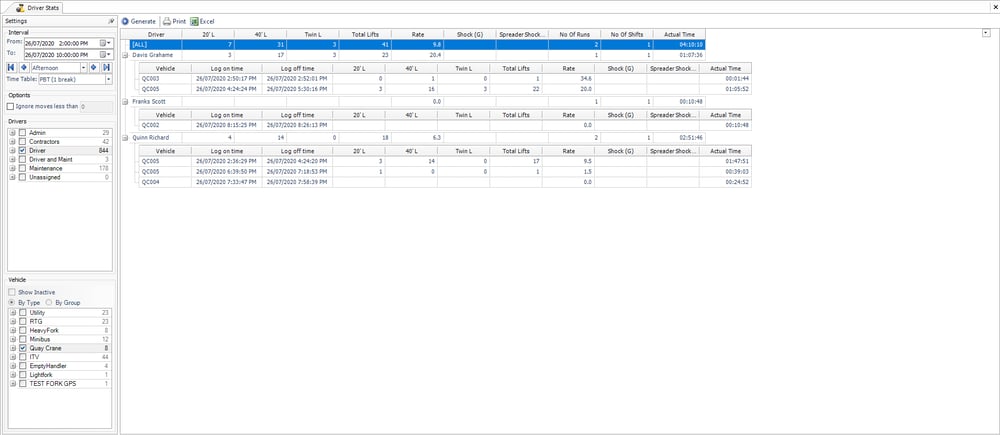
Task: Check the EmptyHandler vehicle checkbox
Action: point(23,367)
